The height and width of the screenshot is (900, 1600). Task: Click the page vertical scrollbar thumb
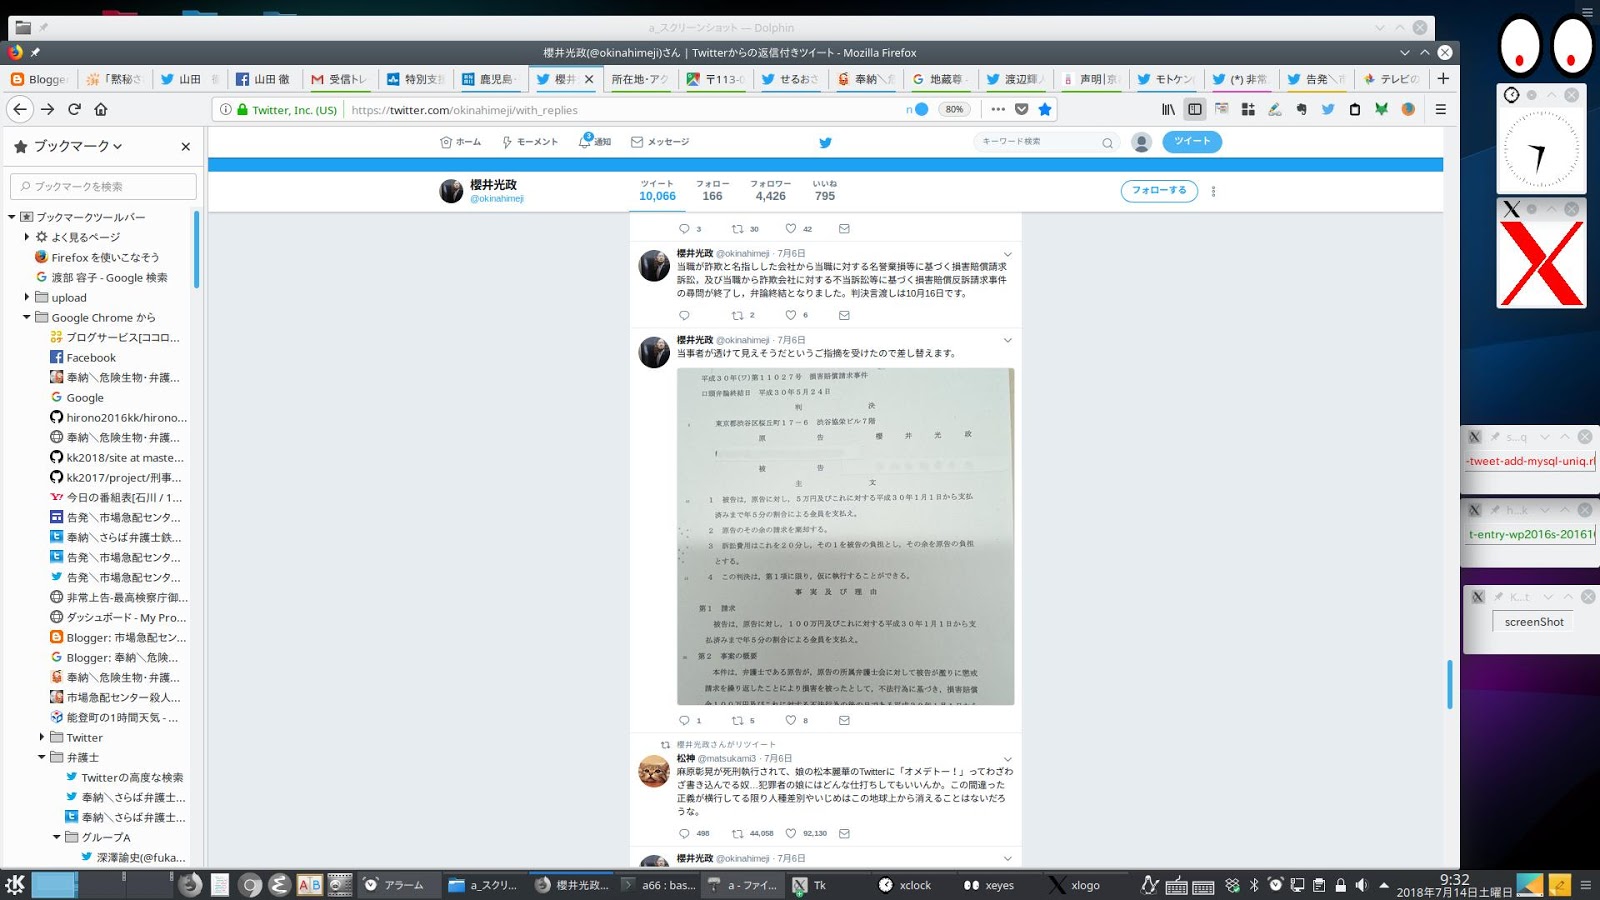coord(1450,684)
